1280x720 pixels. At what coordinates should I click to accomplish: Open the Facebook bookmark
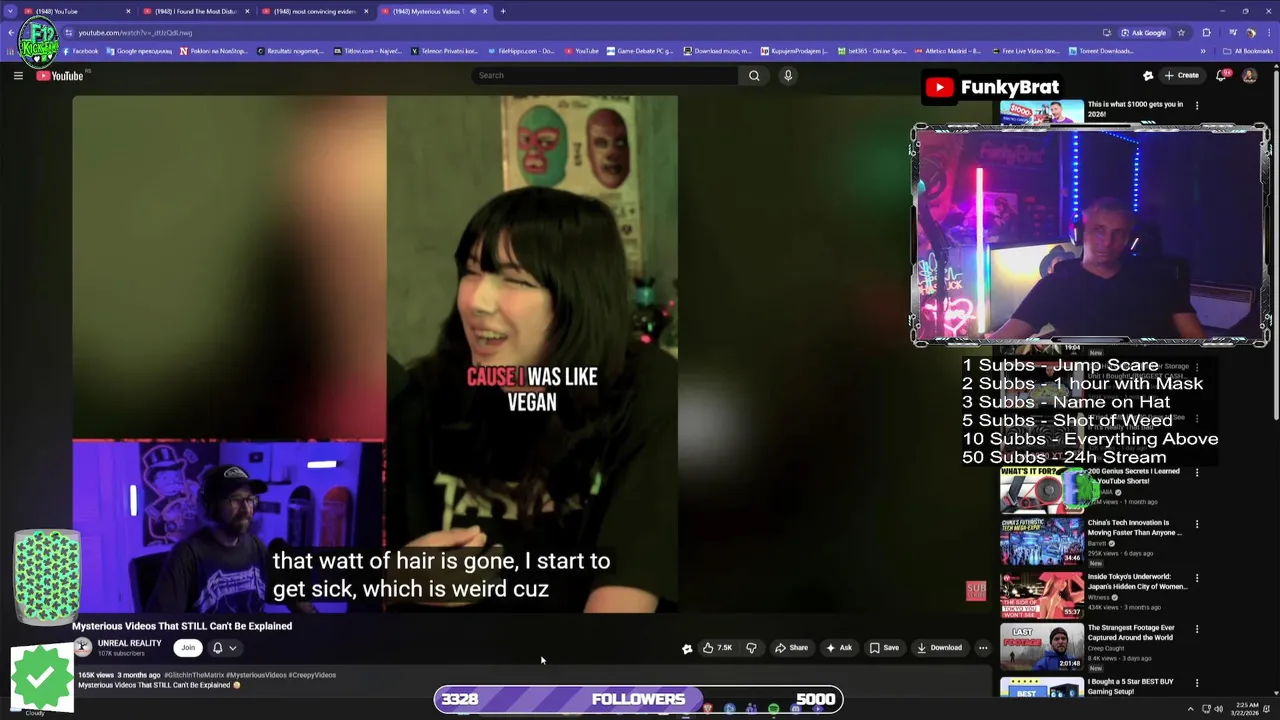pyautogui.click(x=79, y=51)
